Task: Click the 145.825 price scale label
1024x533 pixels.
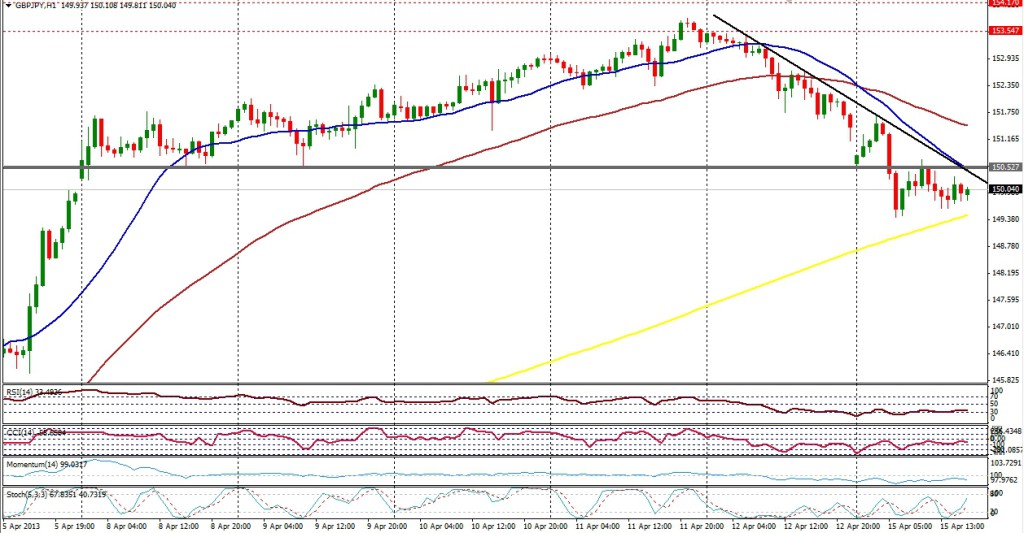Action: click(x=1005, y=380)
